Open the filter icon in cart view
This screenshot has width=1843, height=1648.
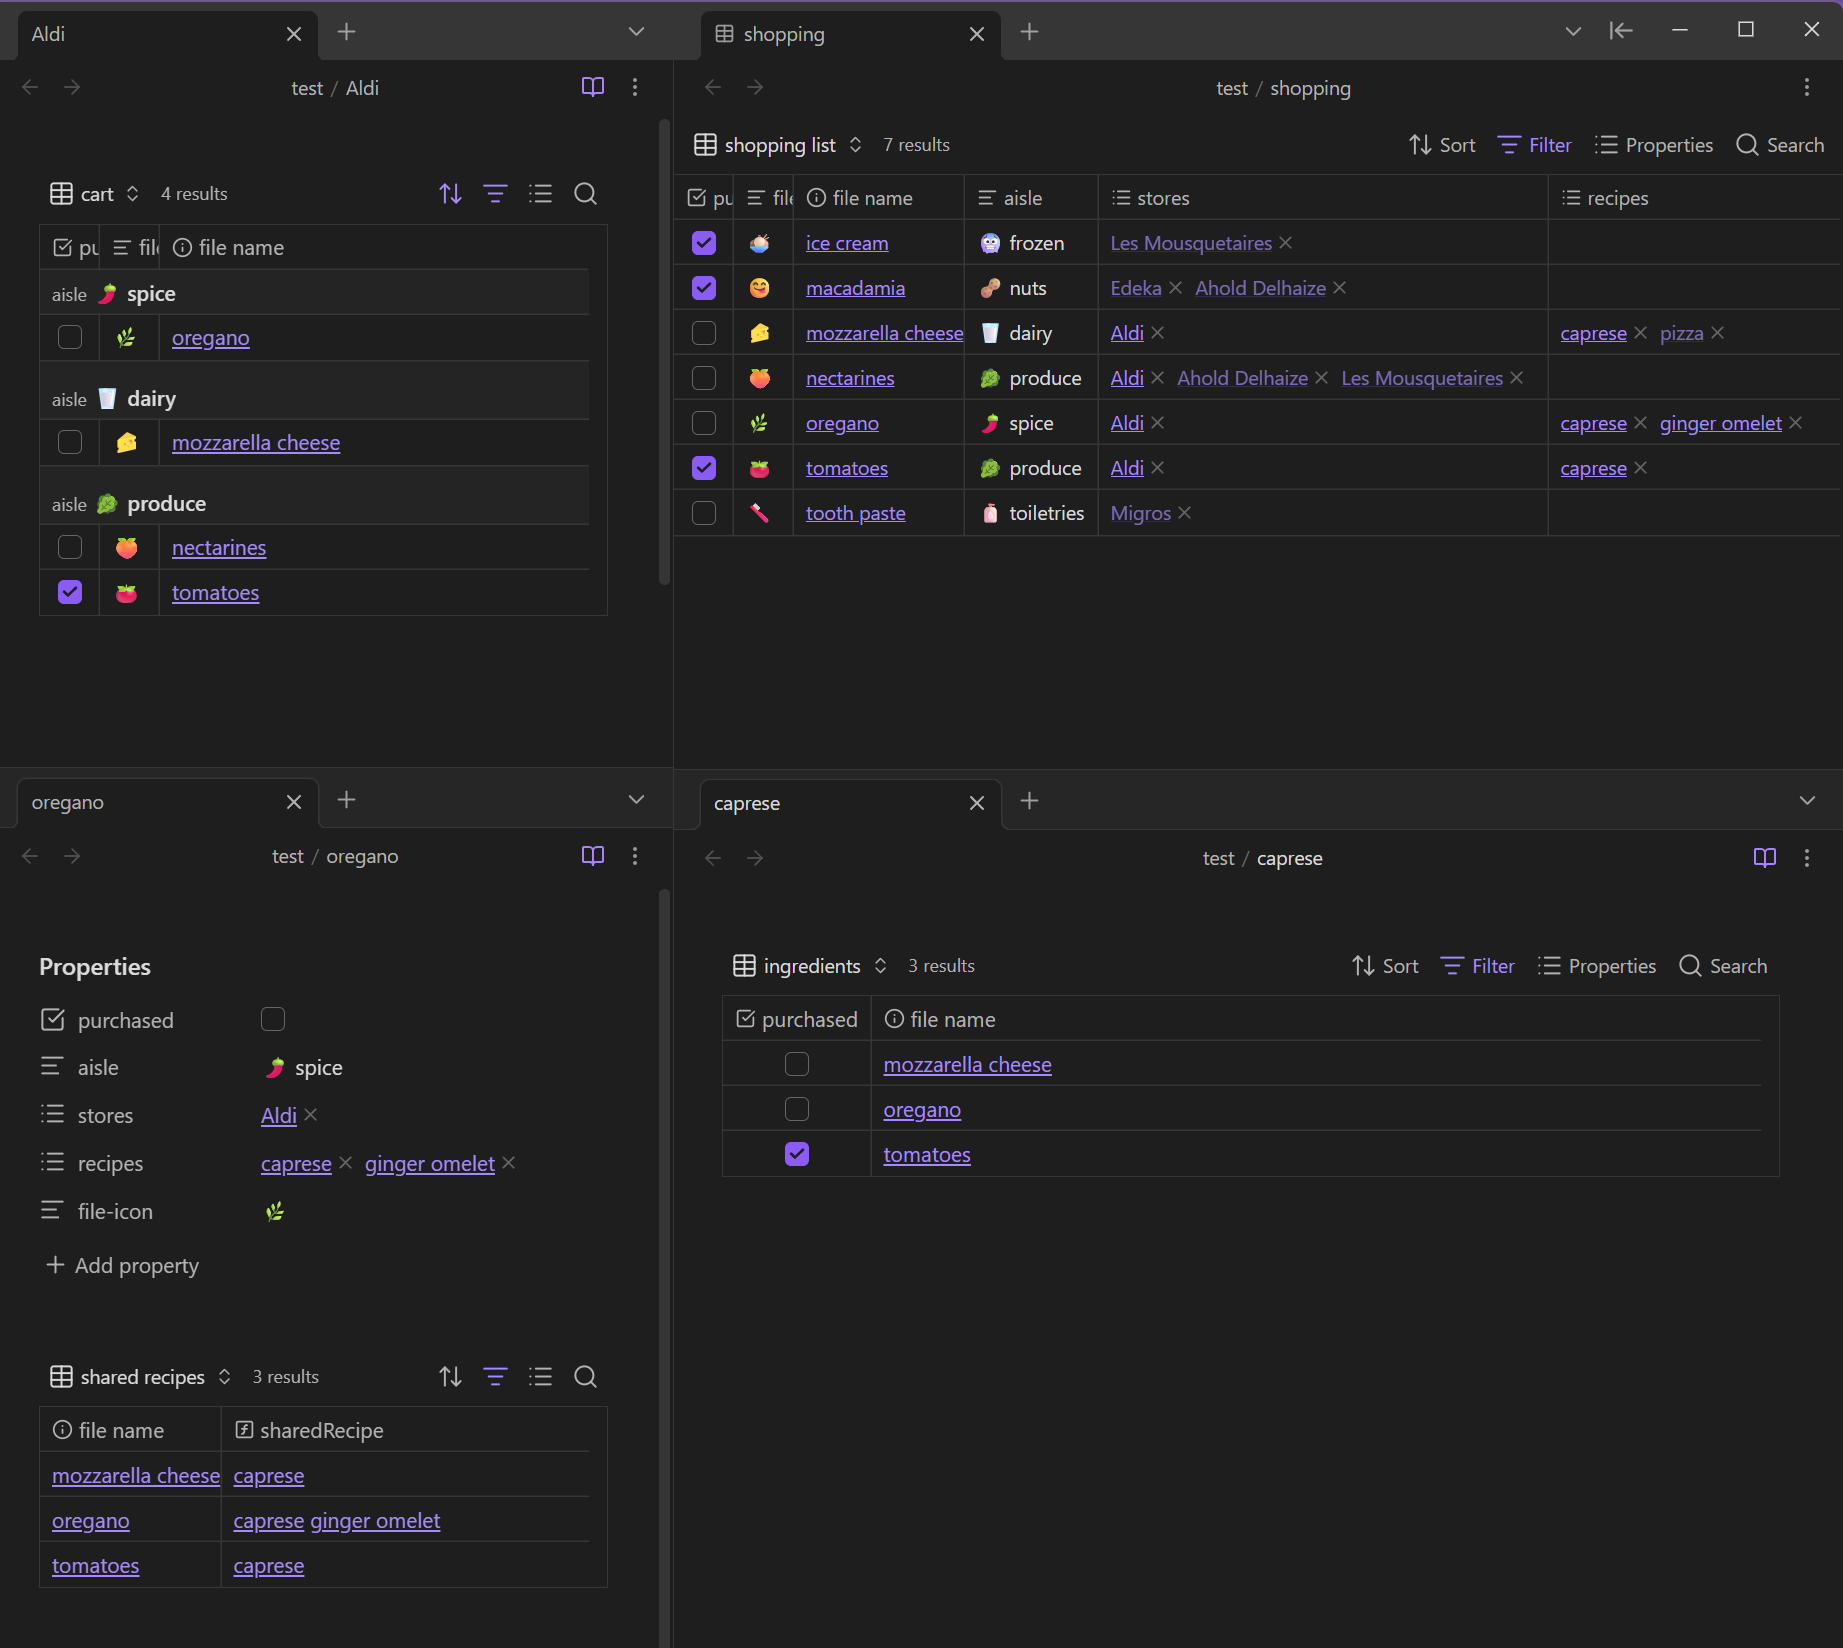point(495,194)
